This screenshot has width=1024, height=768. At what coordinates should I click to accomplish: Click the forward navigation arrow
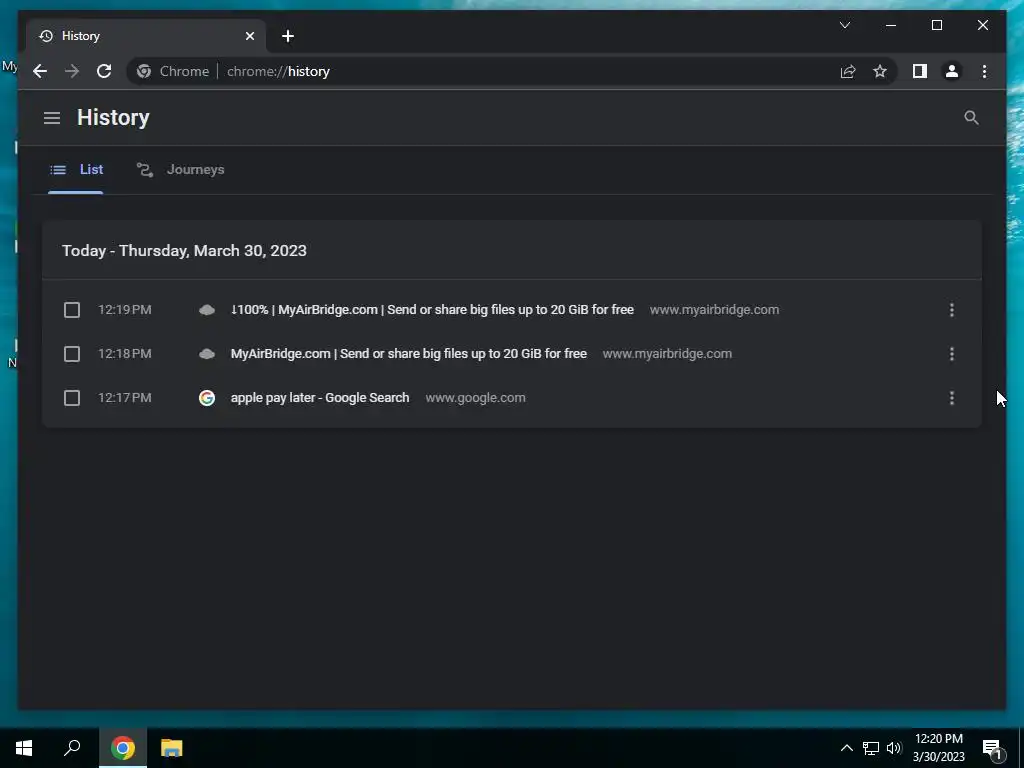coord(72,71)
